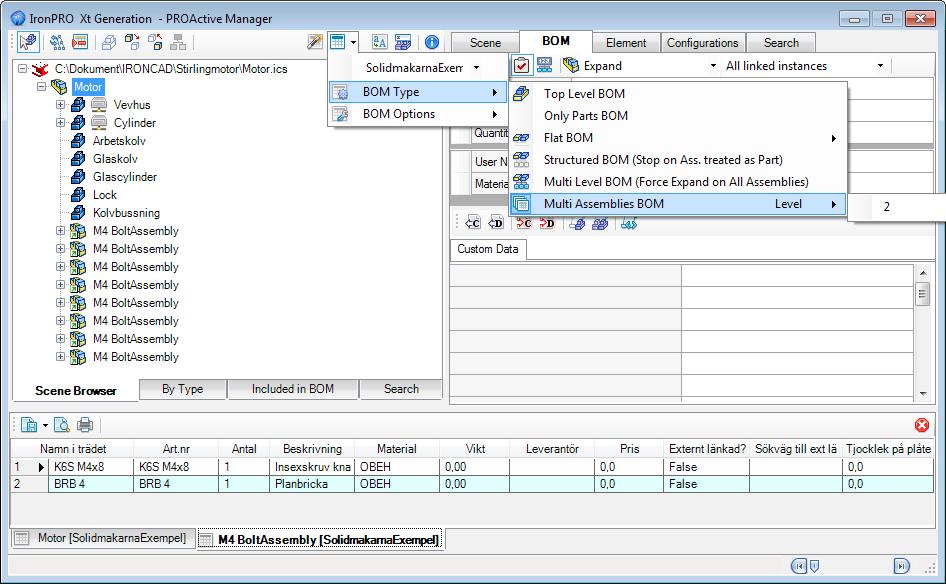The width and height of the screenshot is (946, 584).
Task: Click the hierarchy organization chart toolbar icon
Action: click(178, 42)
